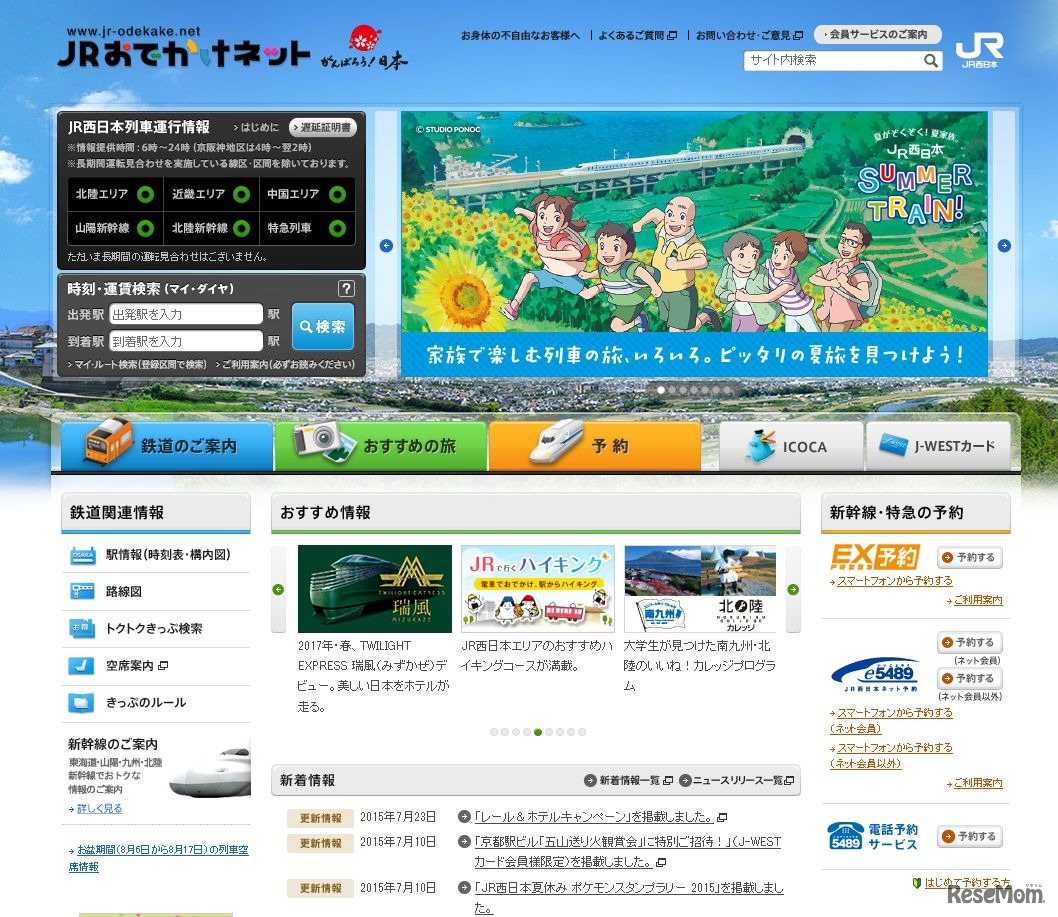Open ポケモンスタンプラリー2015 news link
Viewport: 1058px width, 917px height.
(629, 897)
